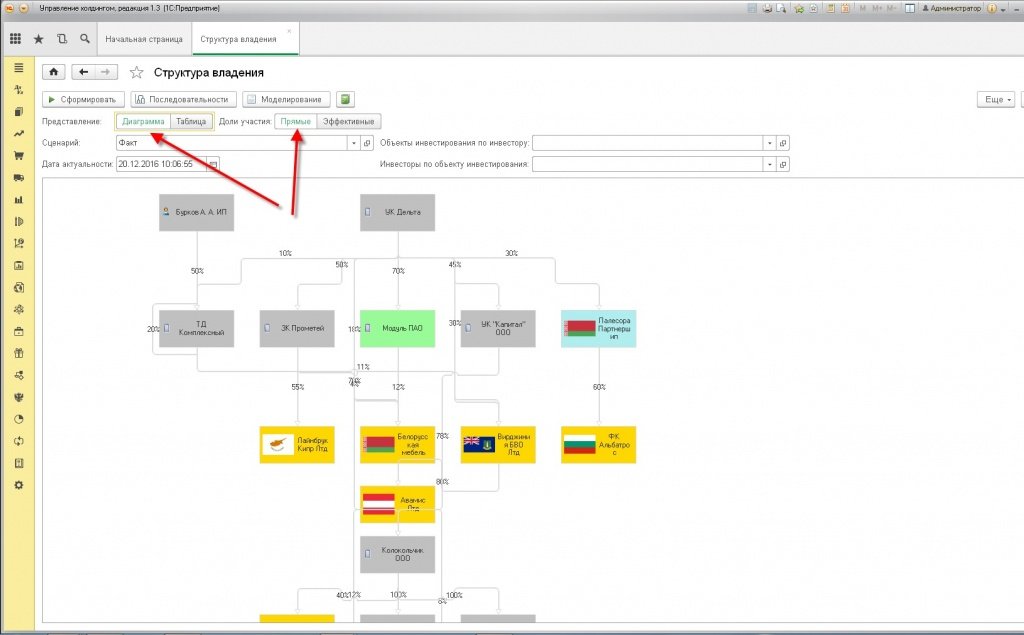Click the Объекты инвестирования по инвестору field
The width and height of the screenshot is (1024, 635).
(x=648, y=143)
